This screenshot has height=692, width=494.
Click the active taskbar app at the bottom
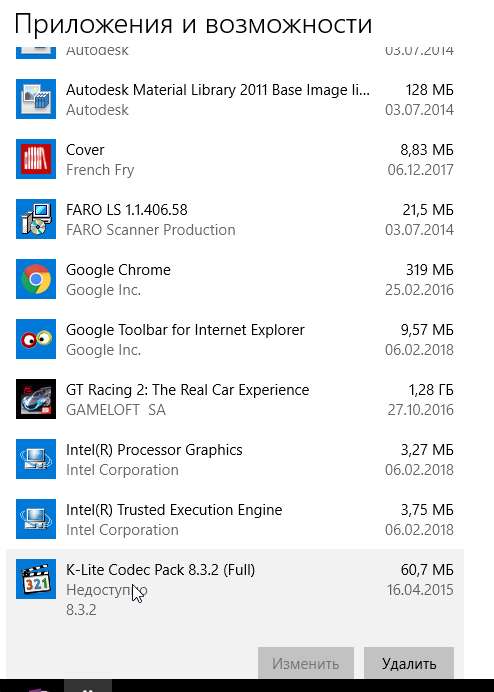88,686
